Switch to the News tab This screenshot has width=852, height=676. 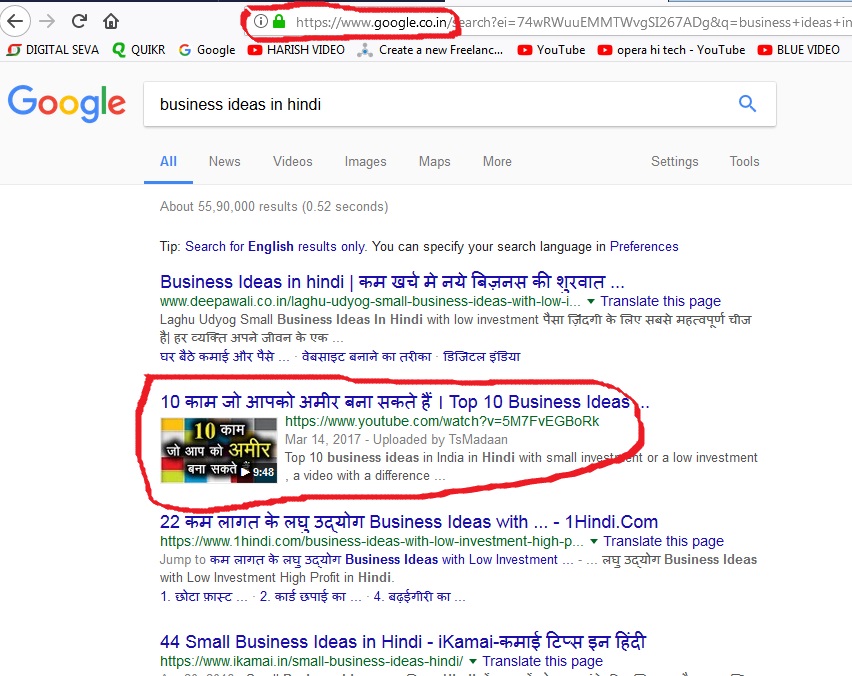(x=224, y=161)
